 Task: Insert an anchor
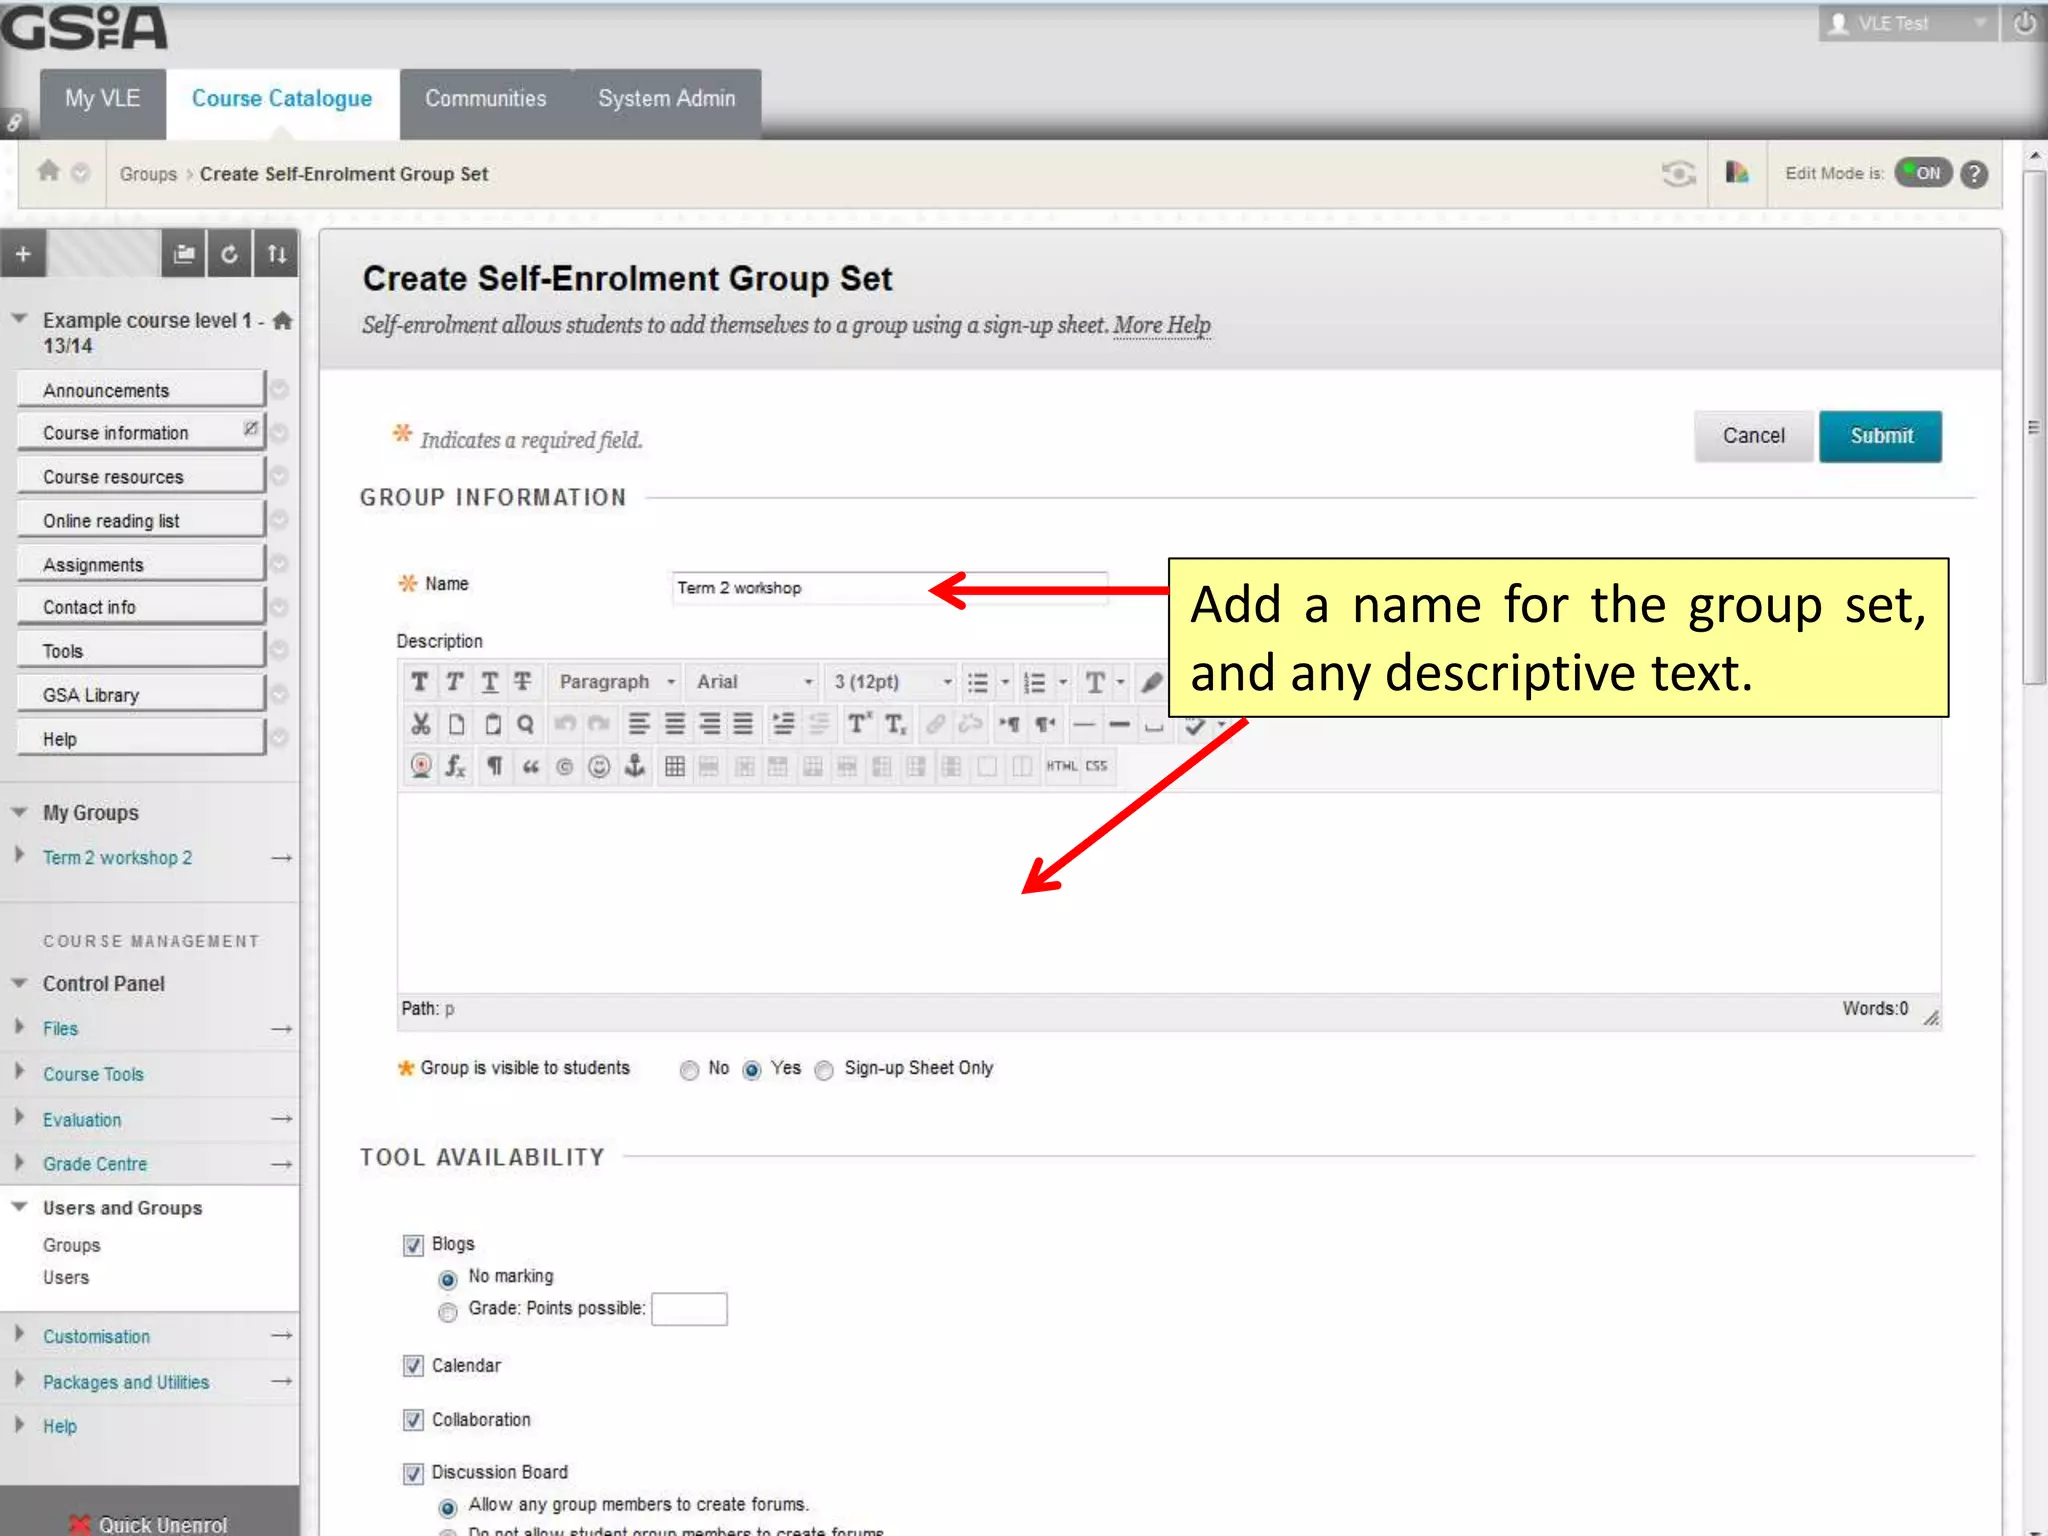(634, 767)
